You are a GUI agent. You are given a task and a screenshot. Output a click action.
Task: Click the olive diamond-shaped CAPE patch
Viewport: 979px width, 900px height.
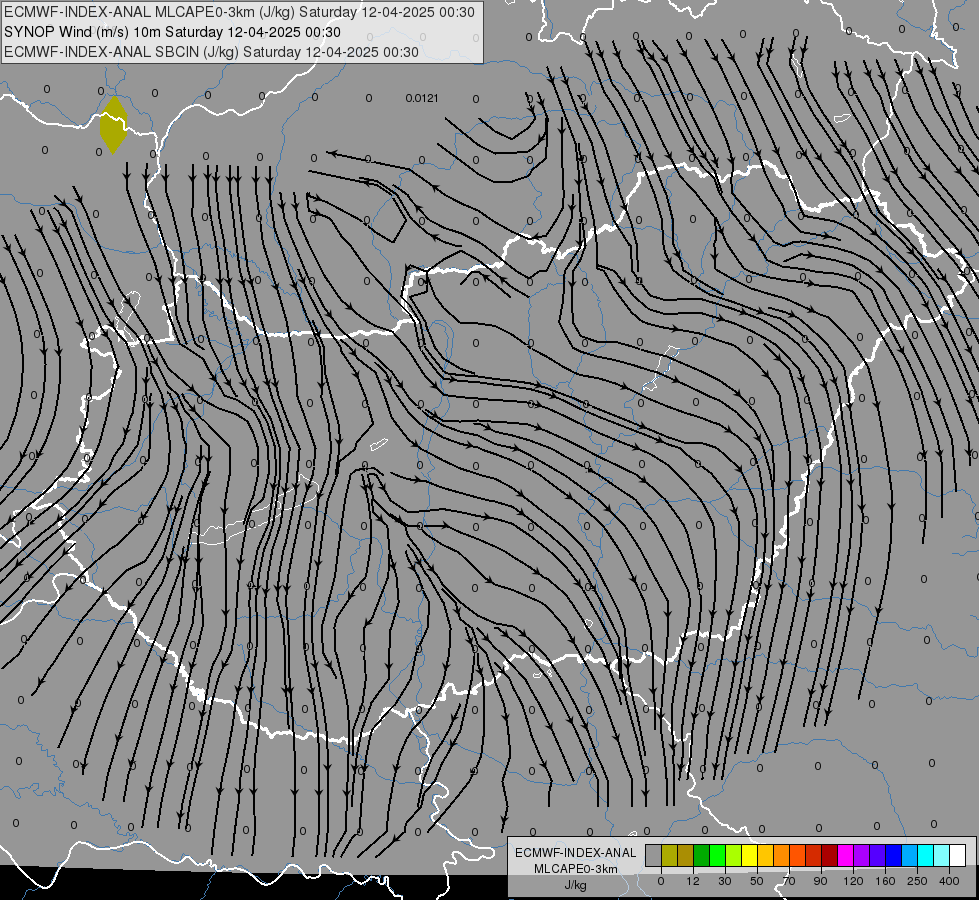[113, 124]
